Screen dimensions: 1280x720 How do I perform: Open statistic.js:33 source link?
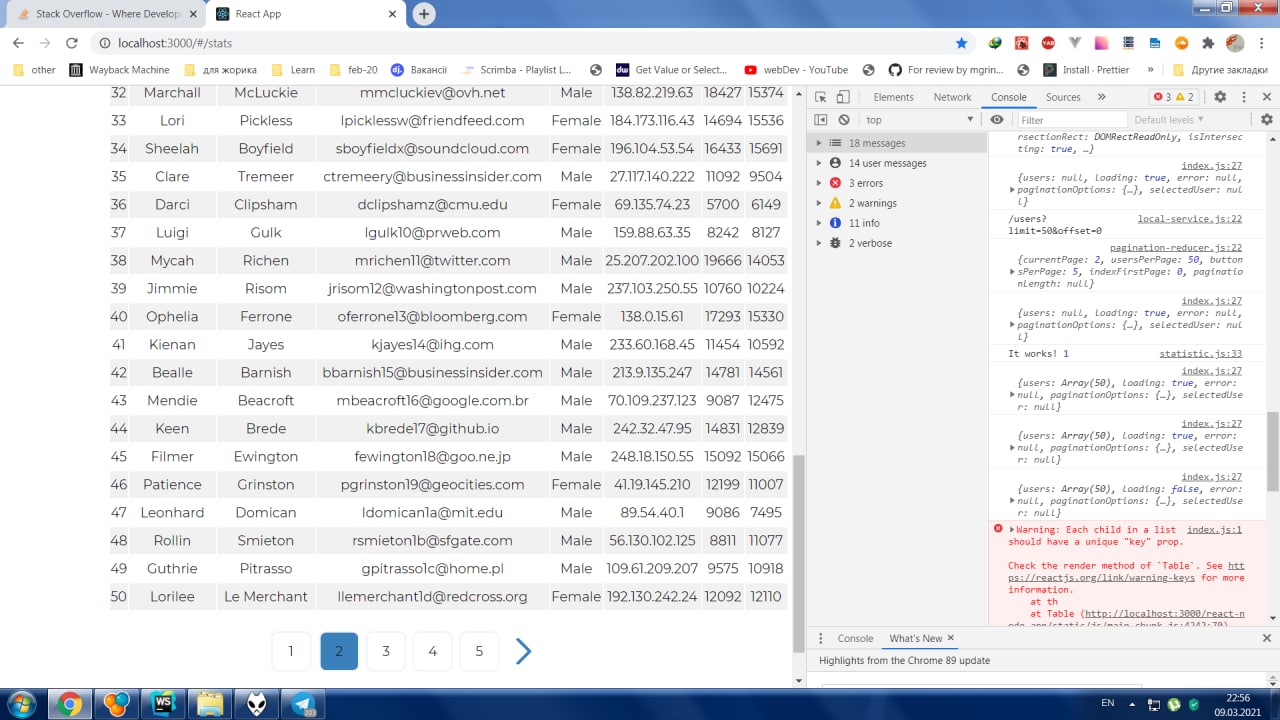pyautogui.click(x=1200, y=354)
